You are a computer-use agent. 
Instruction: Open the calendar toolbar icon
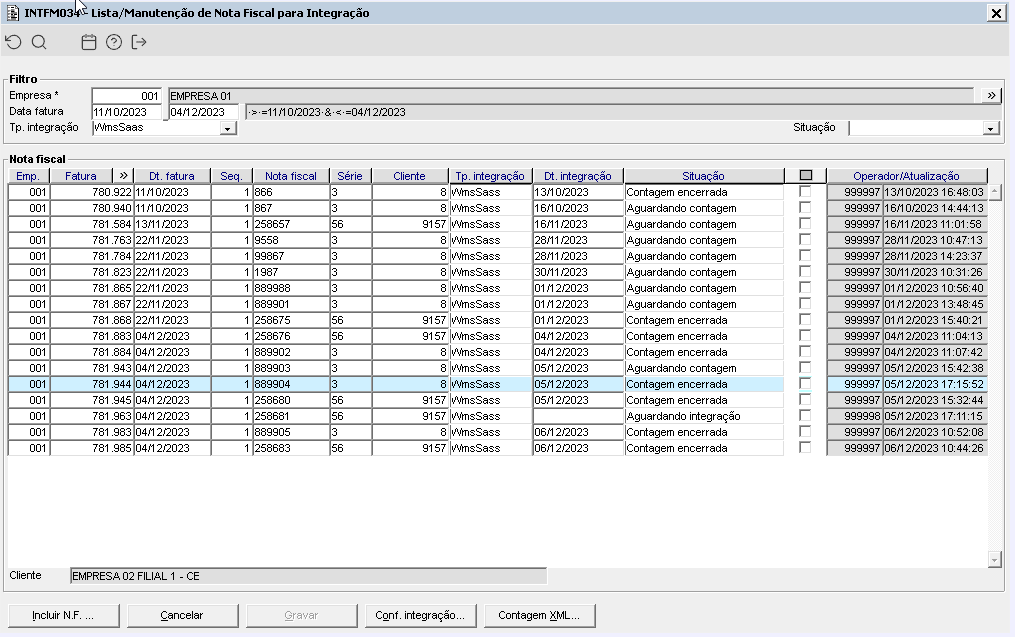click(89, 42)
